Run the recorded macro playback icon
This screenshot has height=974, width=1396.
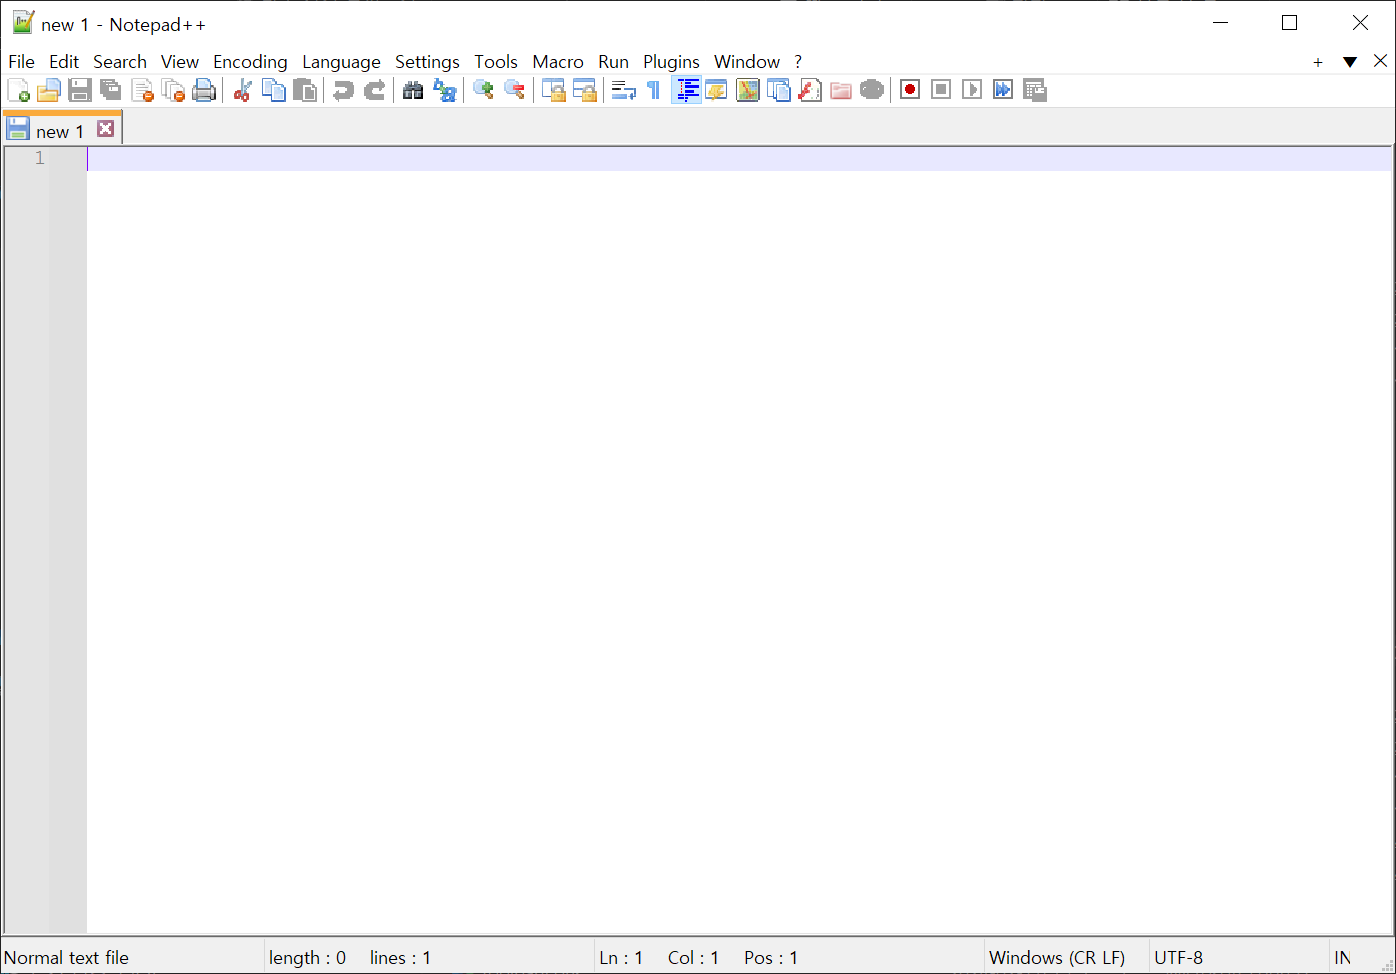971,89
